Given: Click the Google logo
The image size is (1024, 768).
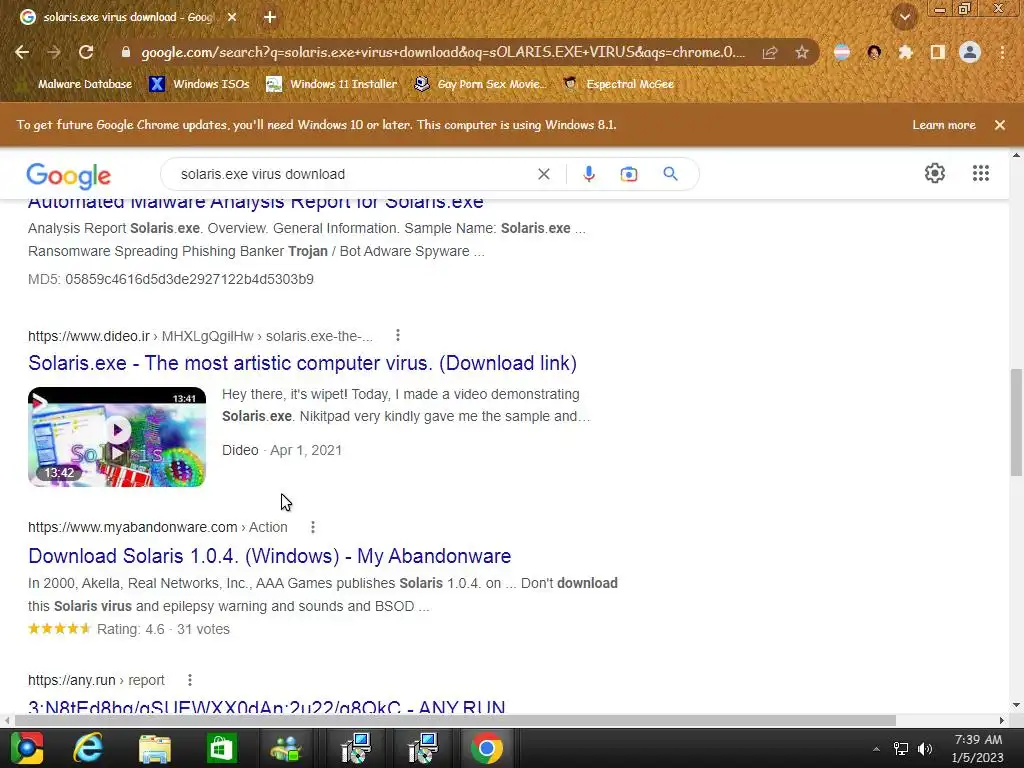Looking at the screenshot, I should click(x=69, y=175).
